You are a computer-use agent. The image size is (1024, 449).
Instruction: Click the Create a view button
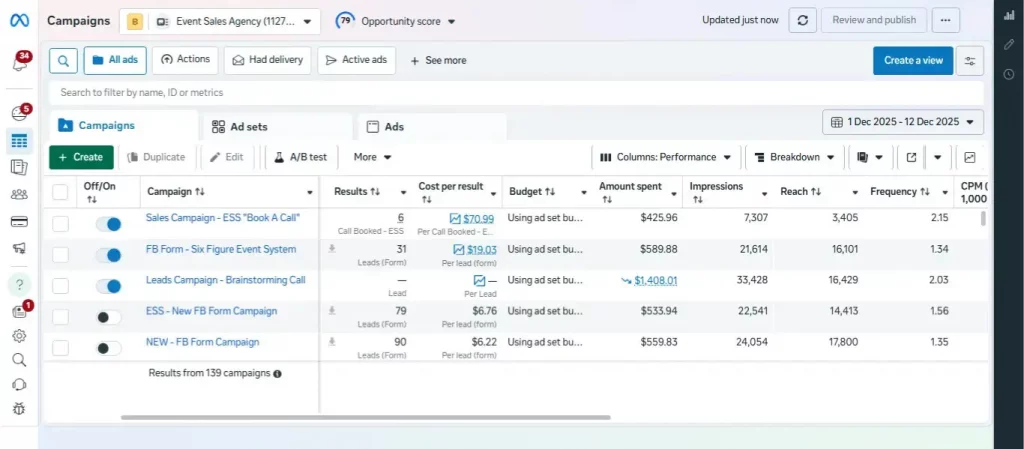click(912, 60)
